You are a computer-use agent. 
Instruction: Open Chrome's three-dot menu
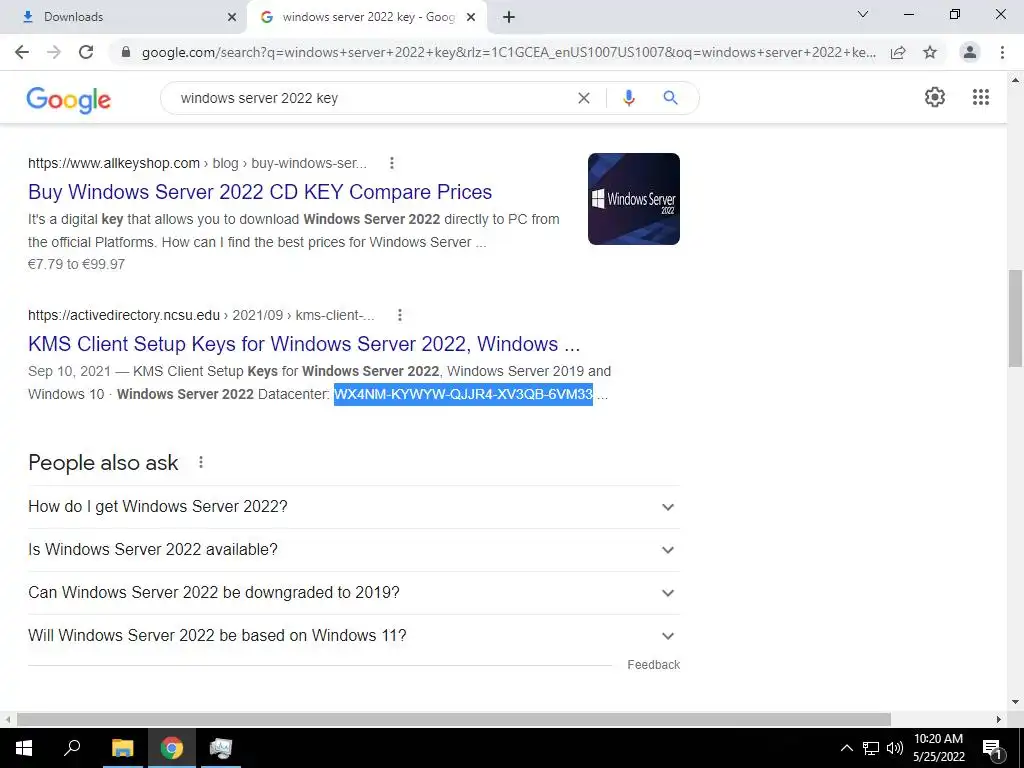1002,52
